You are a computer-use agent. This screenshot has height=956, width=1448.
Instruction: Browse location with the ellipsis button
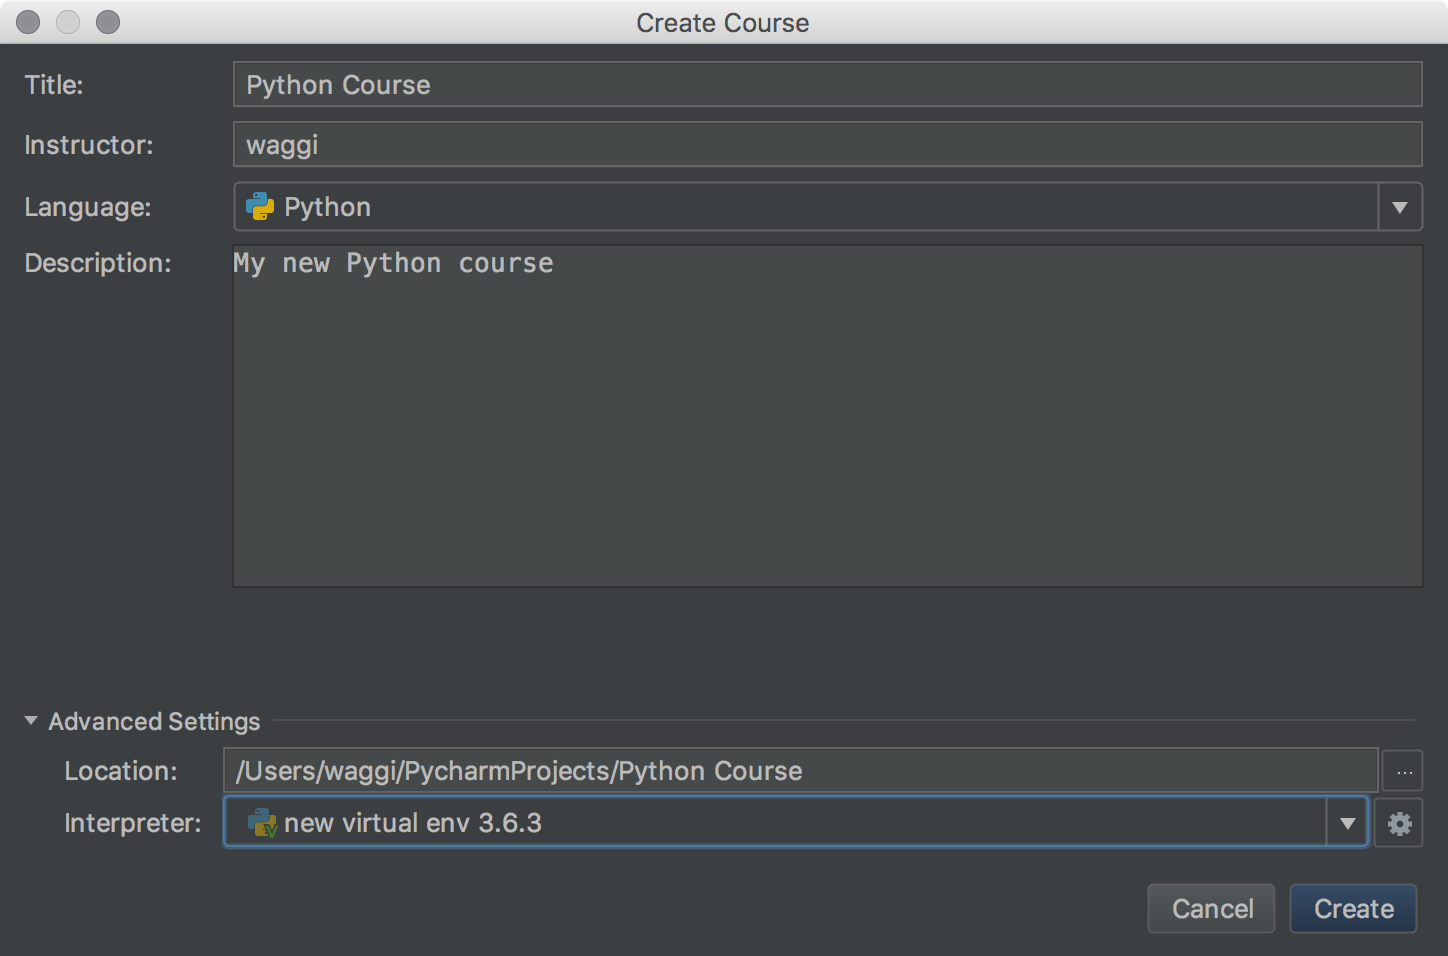point(1403,771)
